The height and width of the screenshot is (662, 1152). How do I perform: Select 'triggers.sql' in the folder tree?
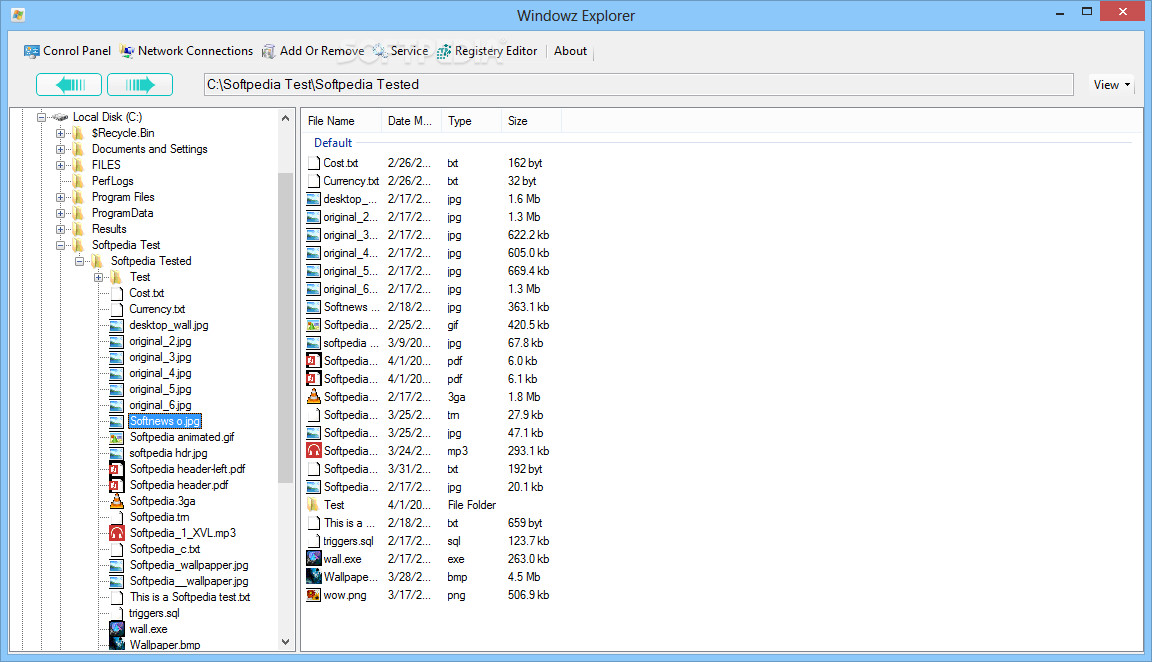[x=154, y=614]
